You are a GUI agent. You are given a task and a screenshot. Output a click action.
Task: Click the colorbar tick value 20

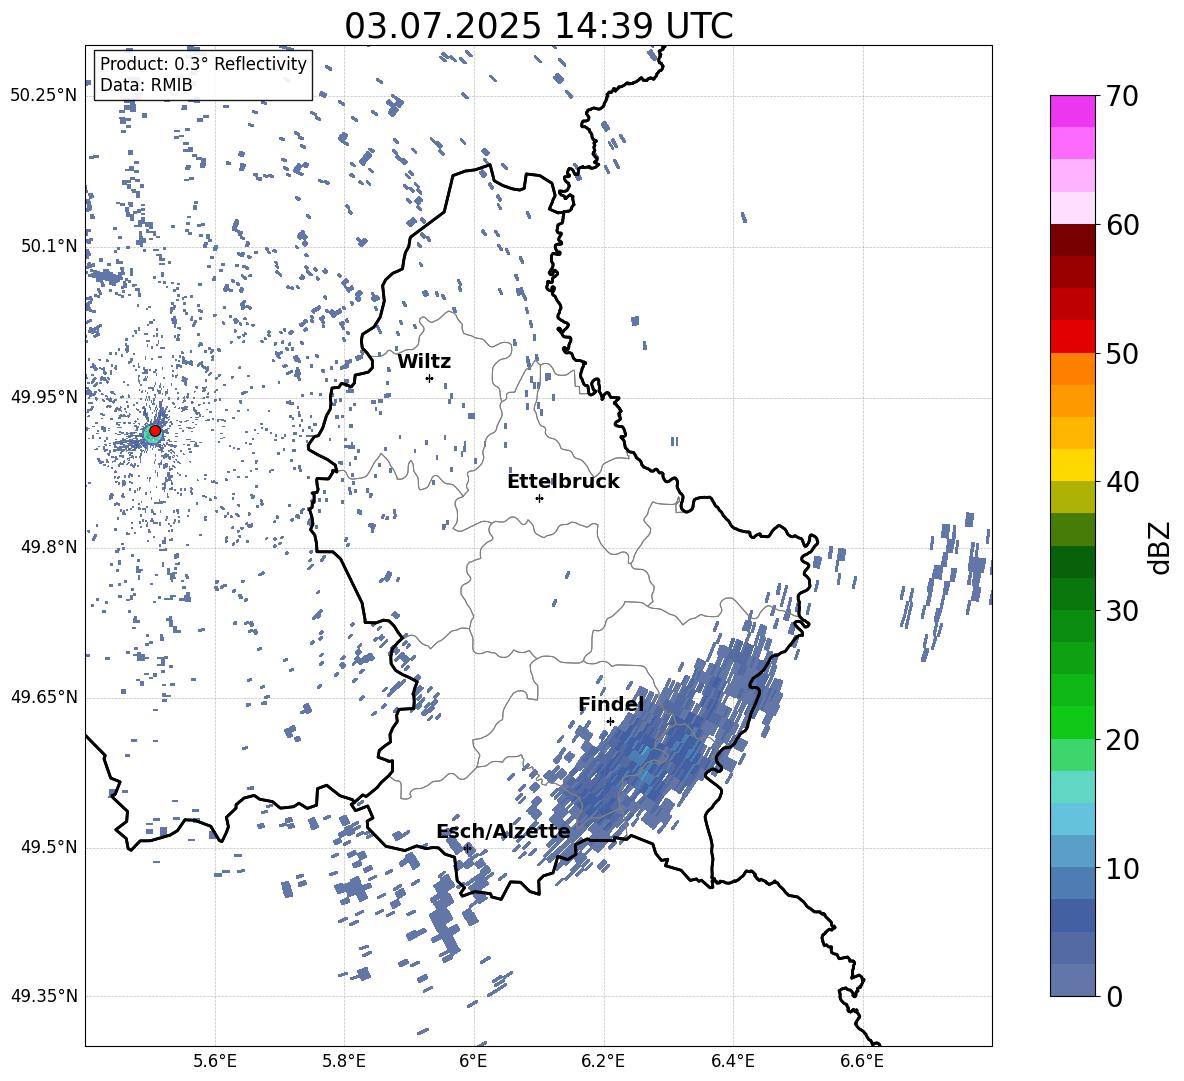[1122, 739]
